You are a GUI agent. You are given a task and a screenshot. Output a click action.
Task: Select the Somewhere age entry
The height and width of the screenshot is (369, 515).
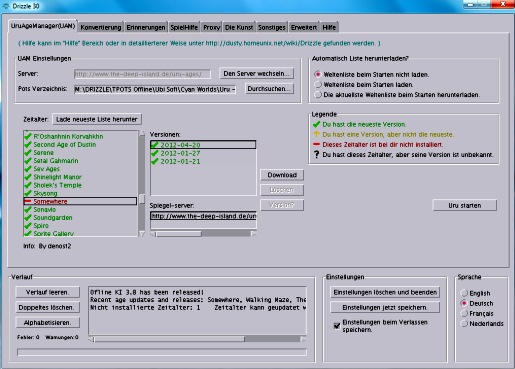[x=80, y=201]
